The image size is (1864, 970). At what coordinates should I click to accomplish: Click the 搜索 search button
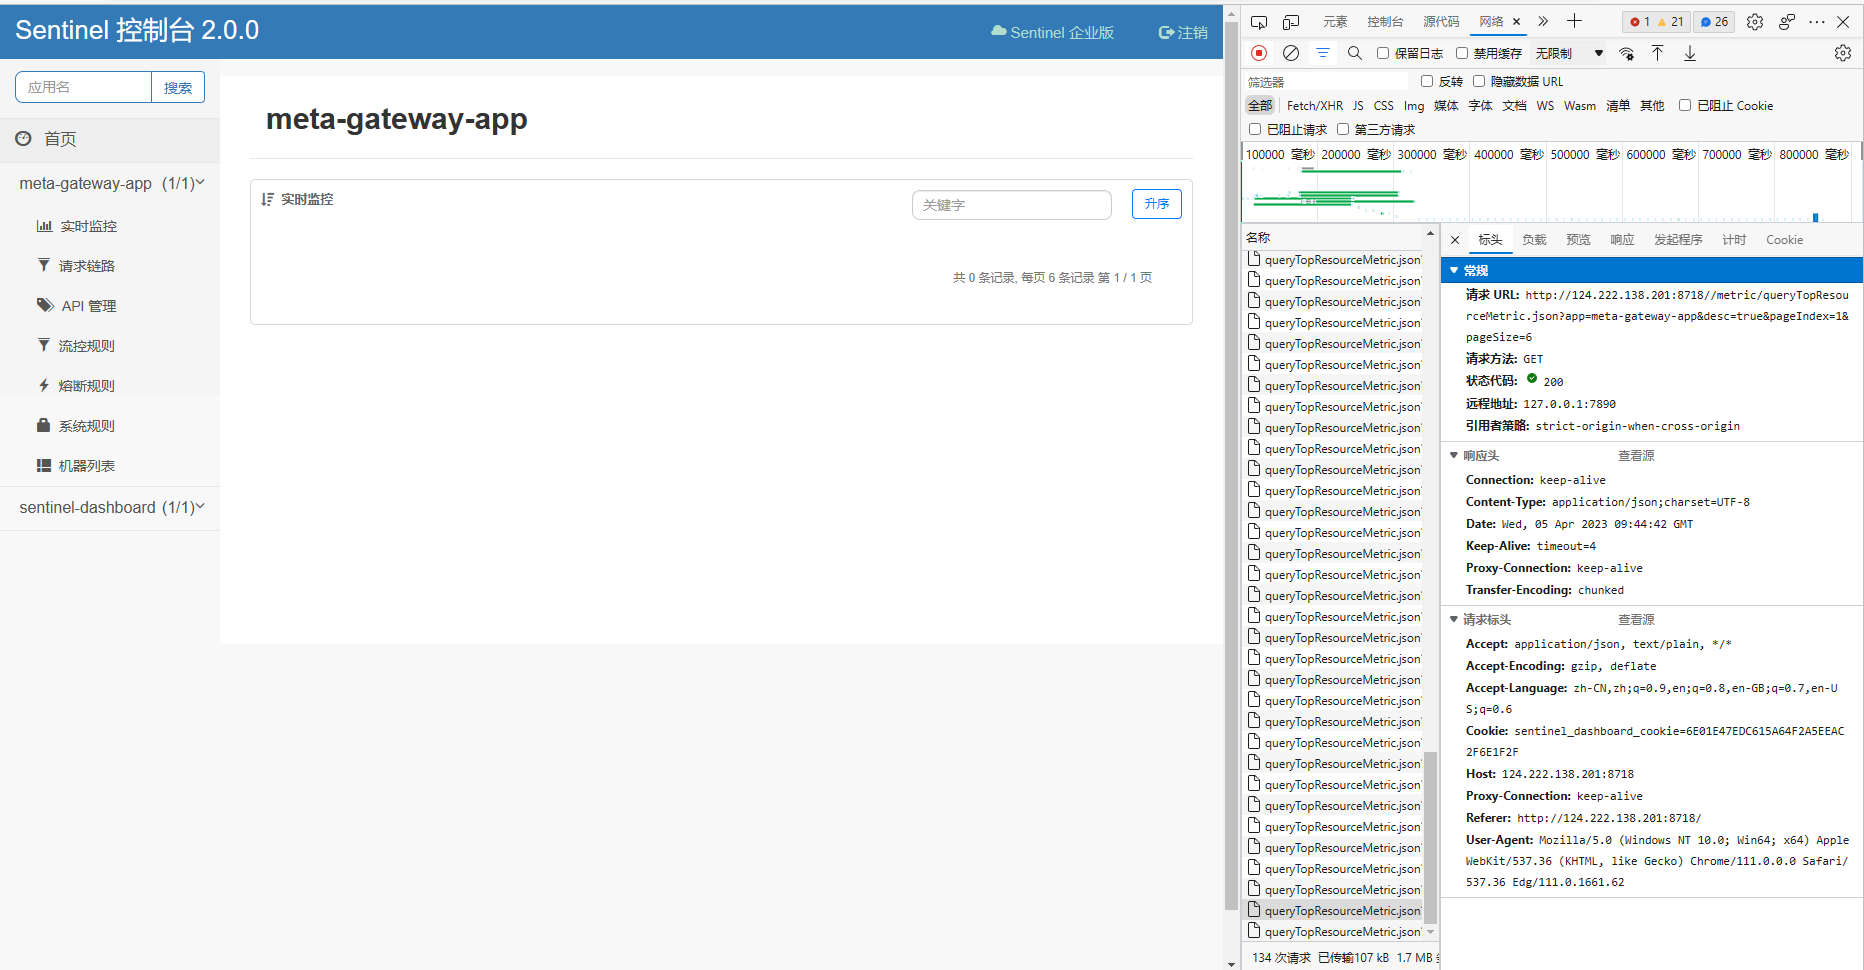(x=178, y=87)
